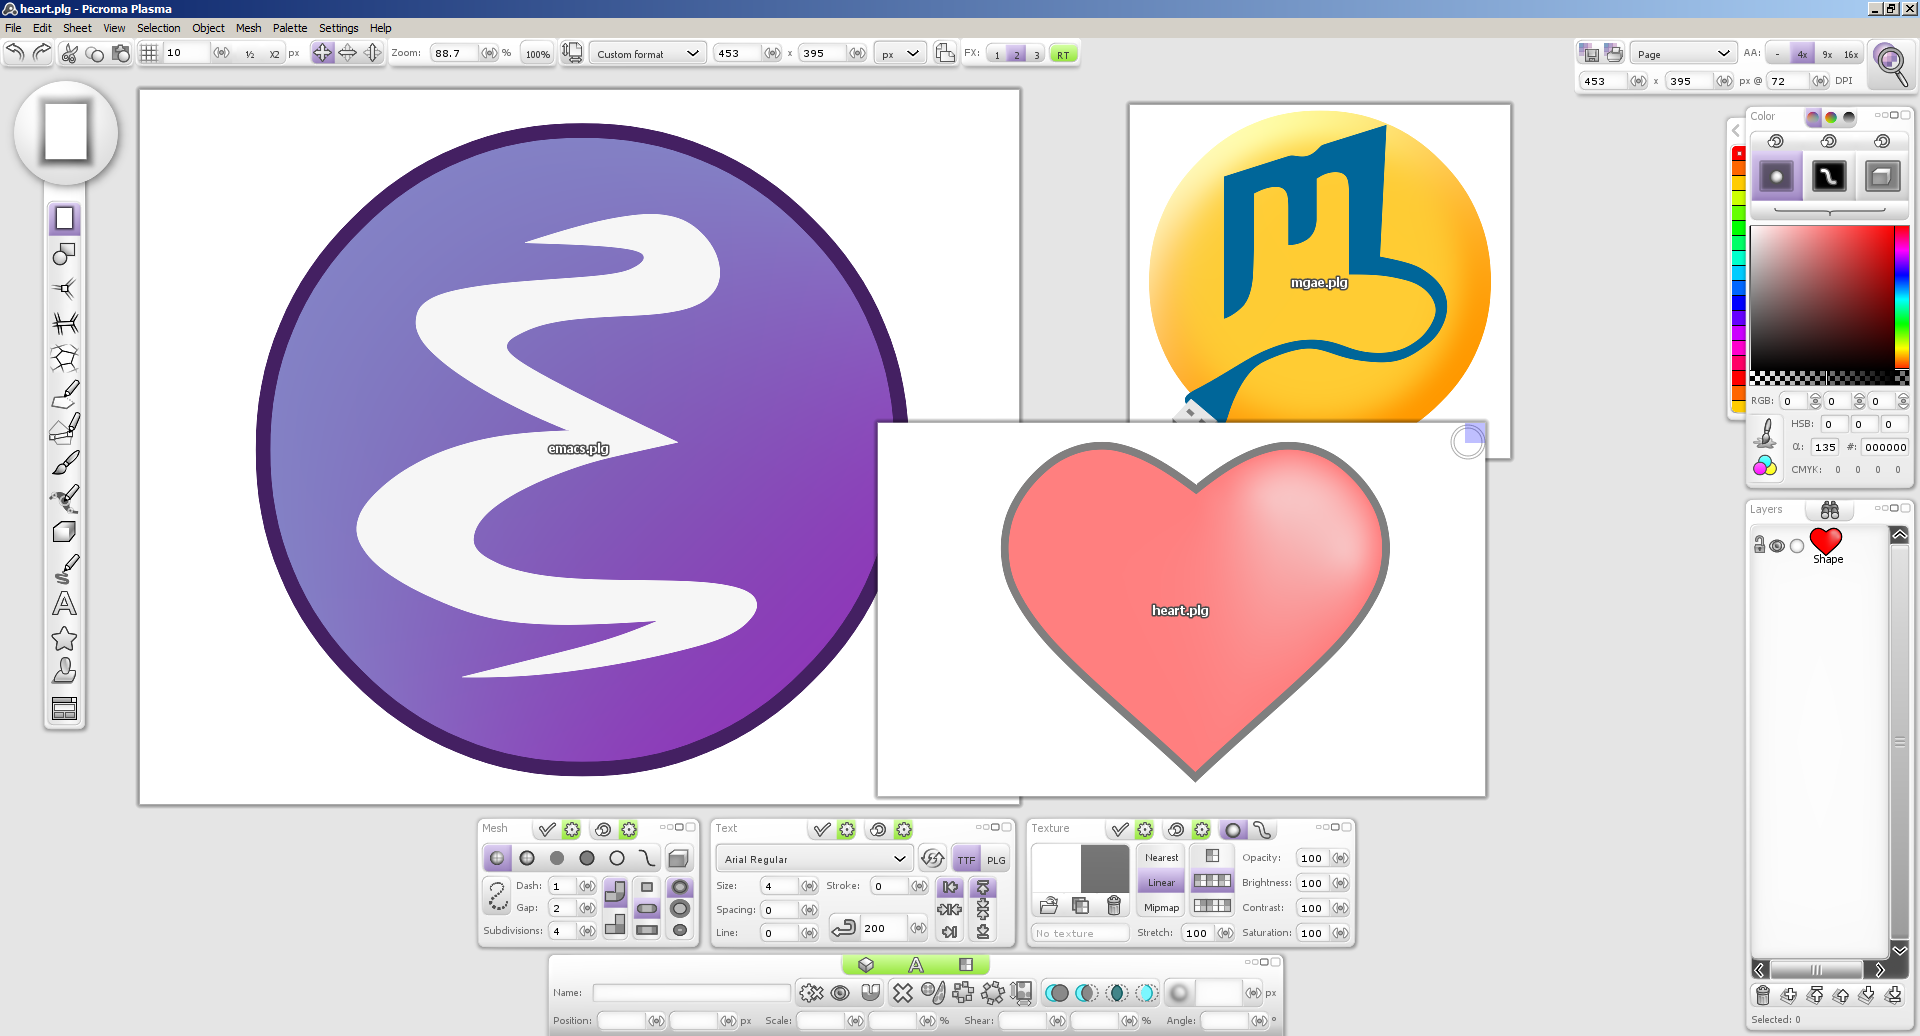Choose Linear texture filtering
Image resolution: width=1920 pixels, height=1036 pixels.
point(1161,882)
